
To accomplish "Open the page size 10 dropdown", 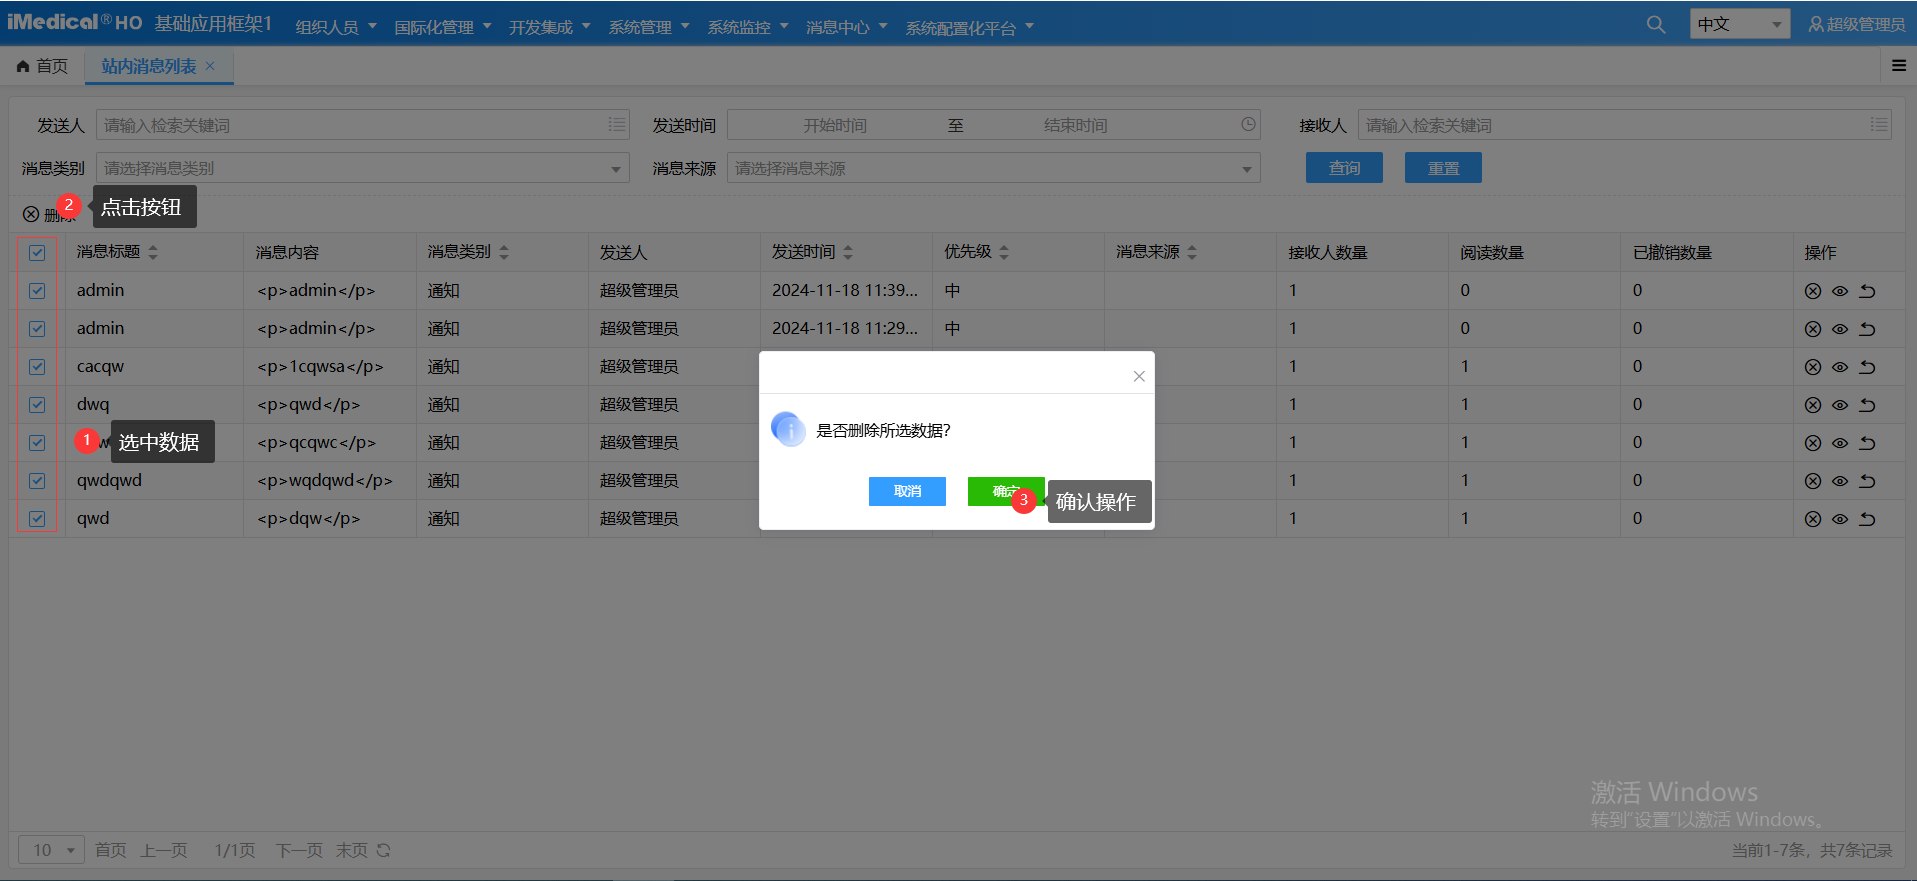I will pos(51,850).
